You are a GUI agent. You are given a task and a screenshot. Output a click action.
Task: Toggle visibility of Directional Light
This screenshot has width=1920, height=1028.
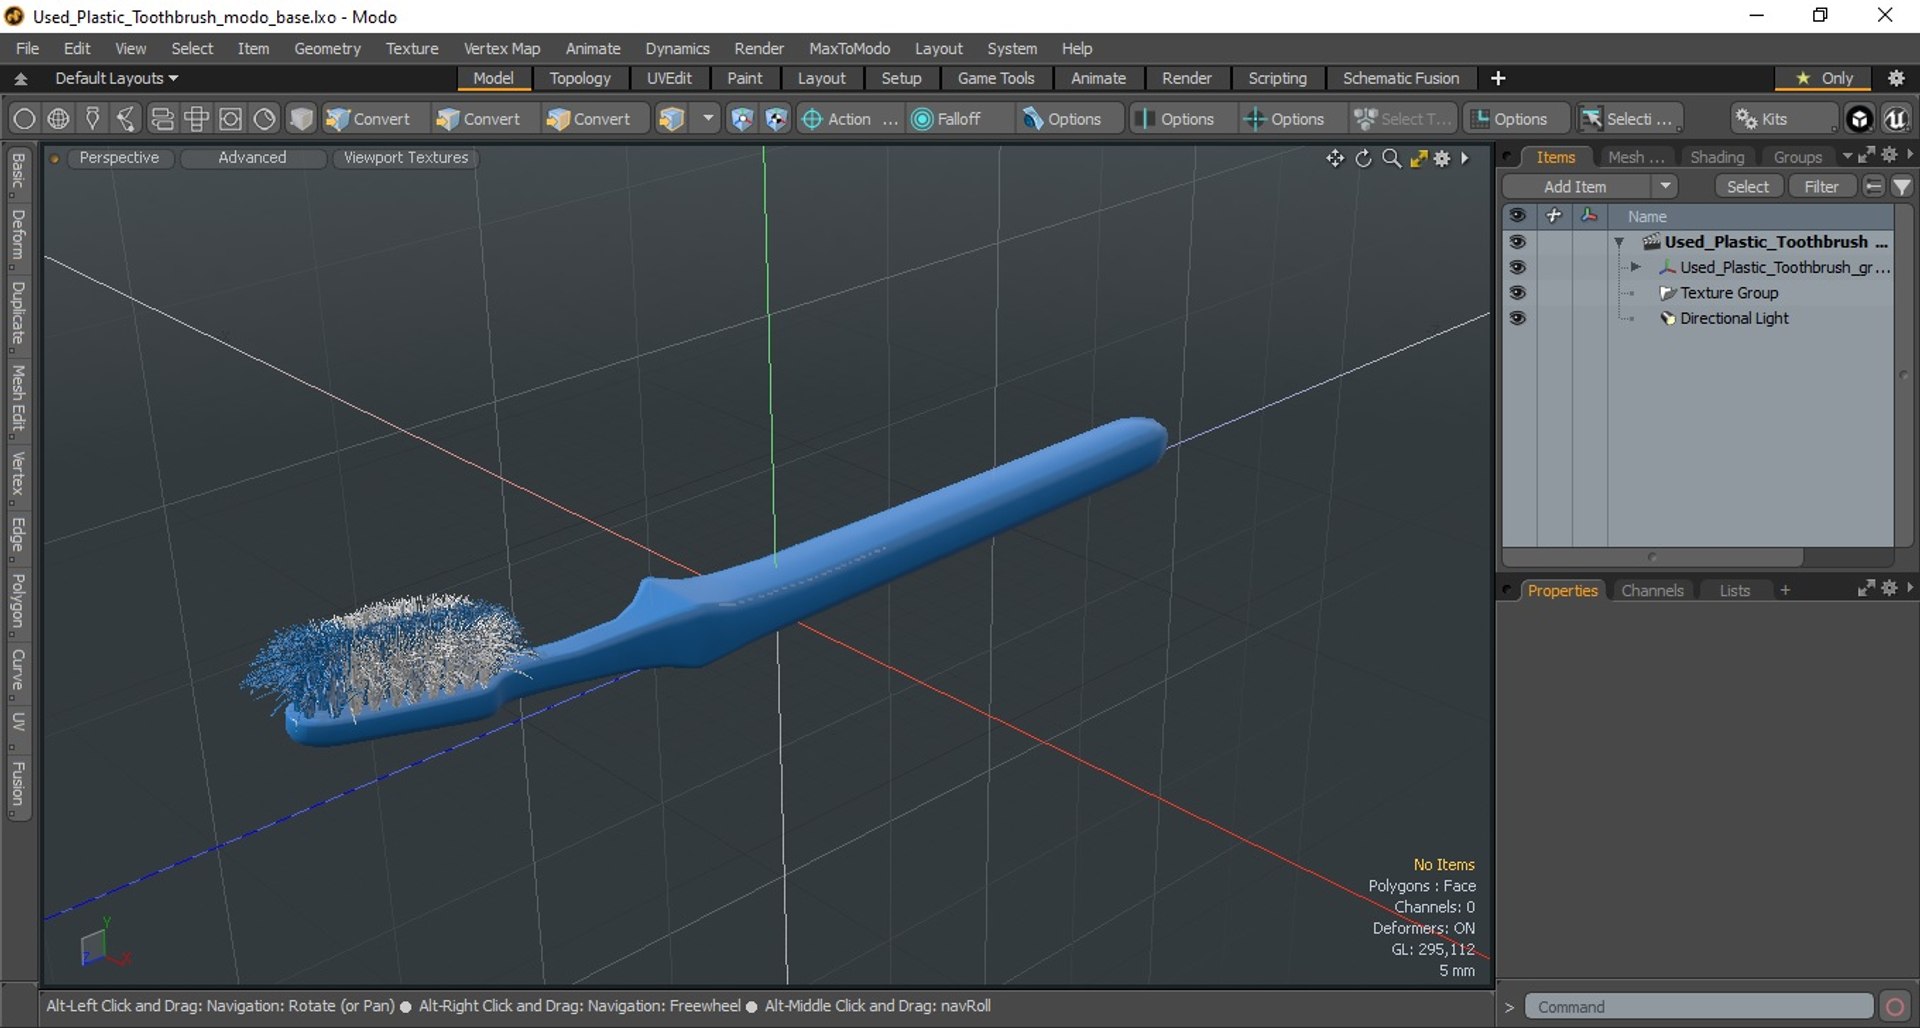1517,318
